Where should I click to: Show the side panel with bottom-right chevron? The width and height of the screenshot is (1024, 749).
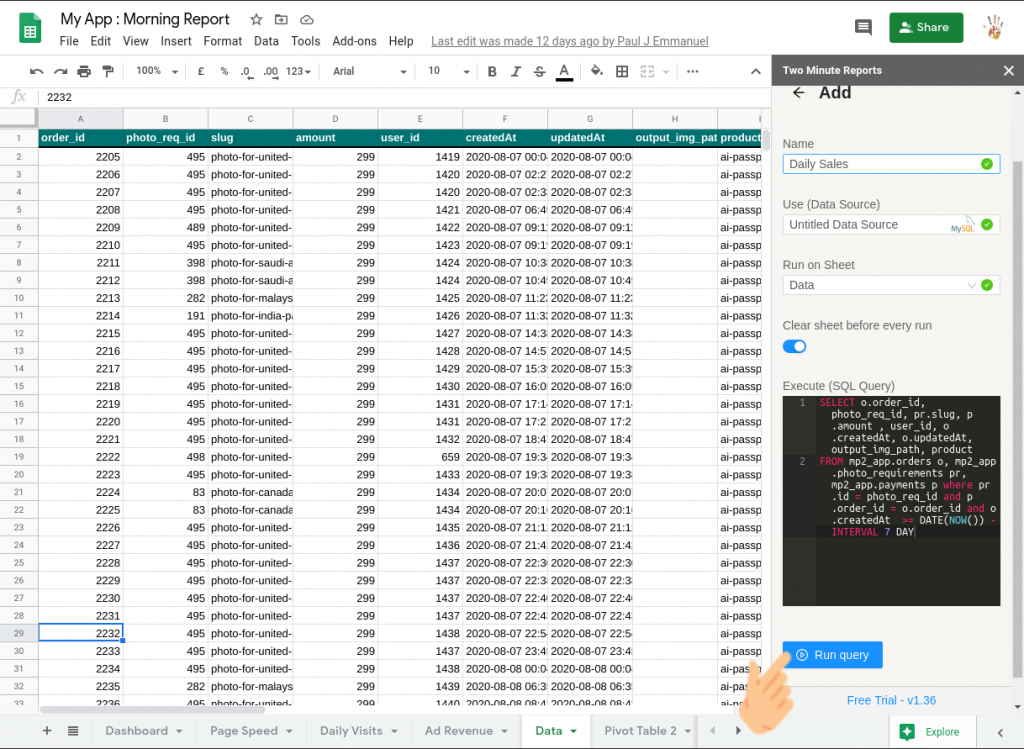click(x=1000, y=732)
